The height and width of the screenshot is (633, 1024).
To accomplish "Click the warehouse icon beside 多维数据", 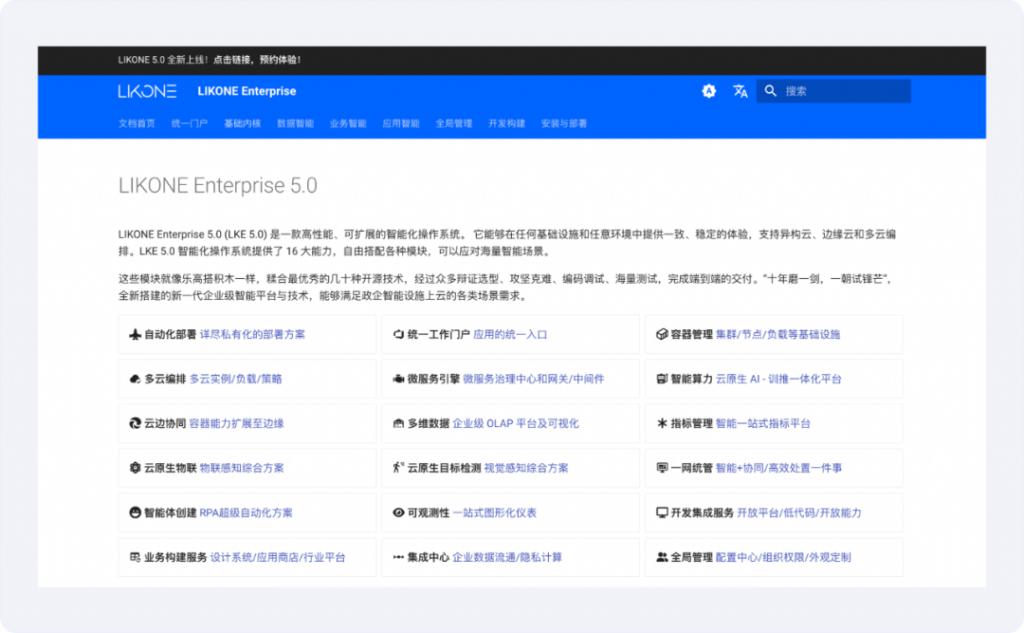I will pyautogui.click(x=398, y=423).
